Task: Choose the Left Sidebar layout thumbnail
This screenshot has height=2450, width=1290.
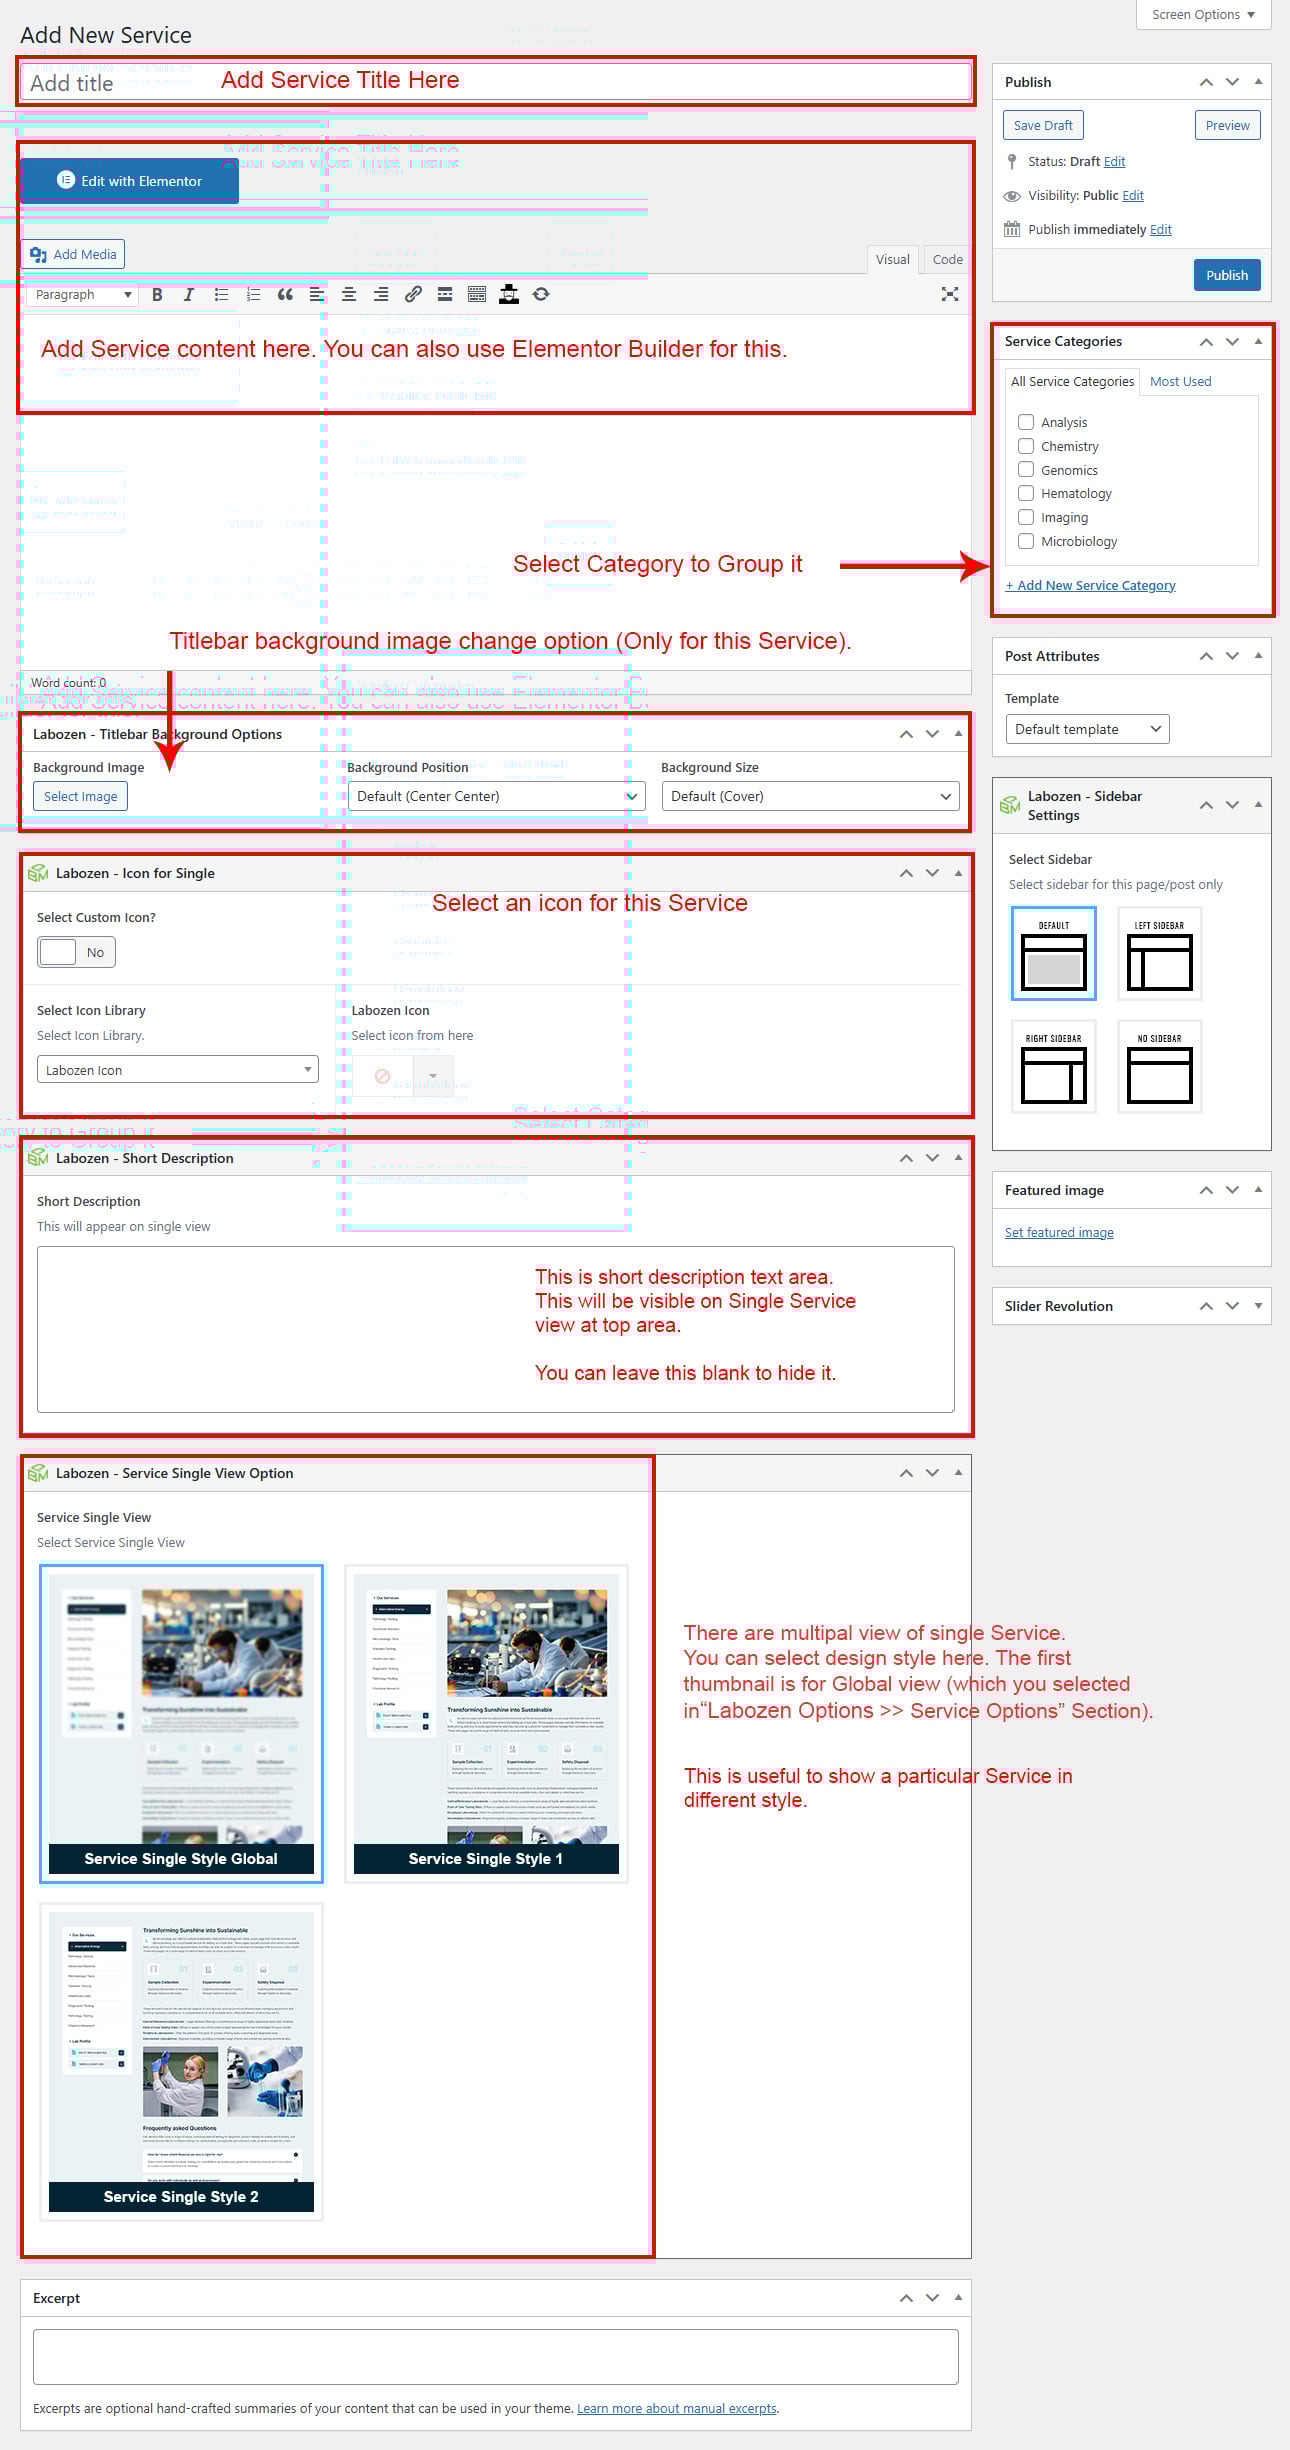Action: [x=1159, y=954]
